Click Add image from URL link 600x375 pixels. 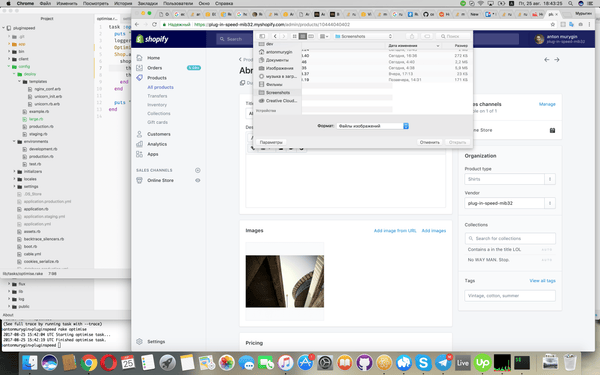pyautogui.click(x=395, y=231)
